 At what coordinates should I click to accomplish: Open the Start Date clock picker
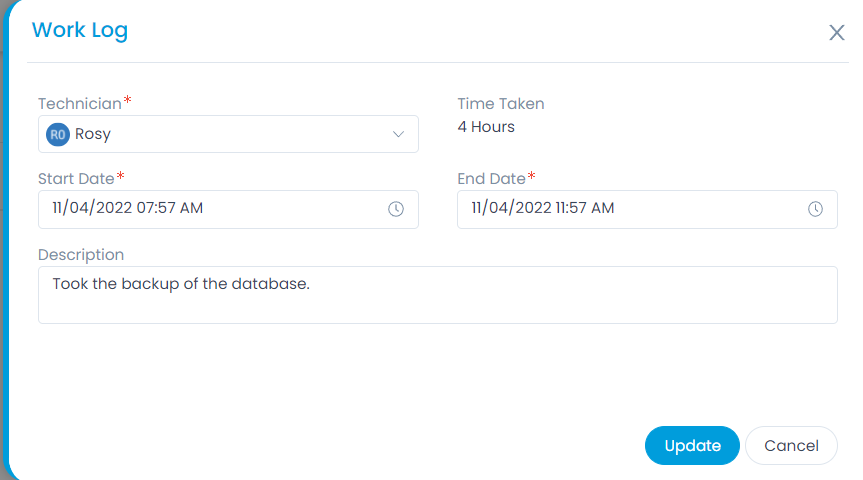tap(396, 209)
